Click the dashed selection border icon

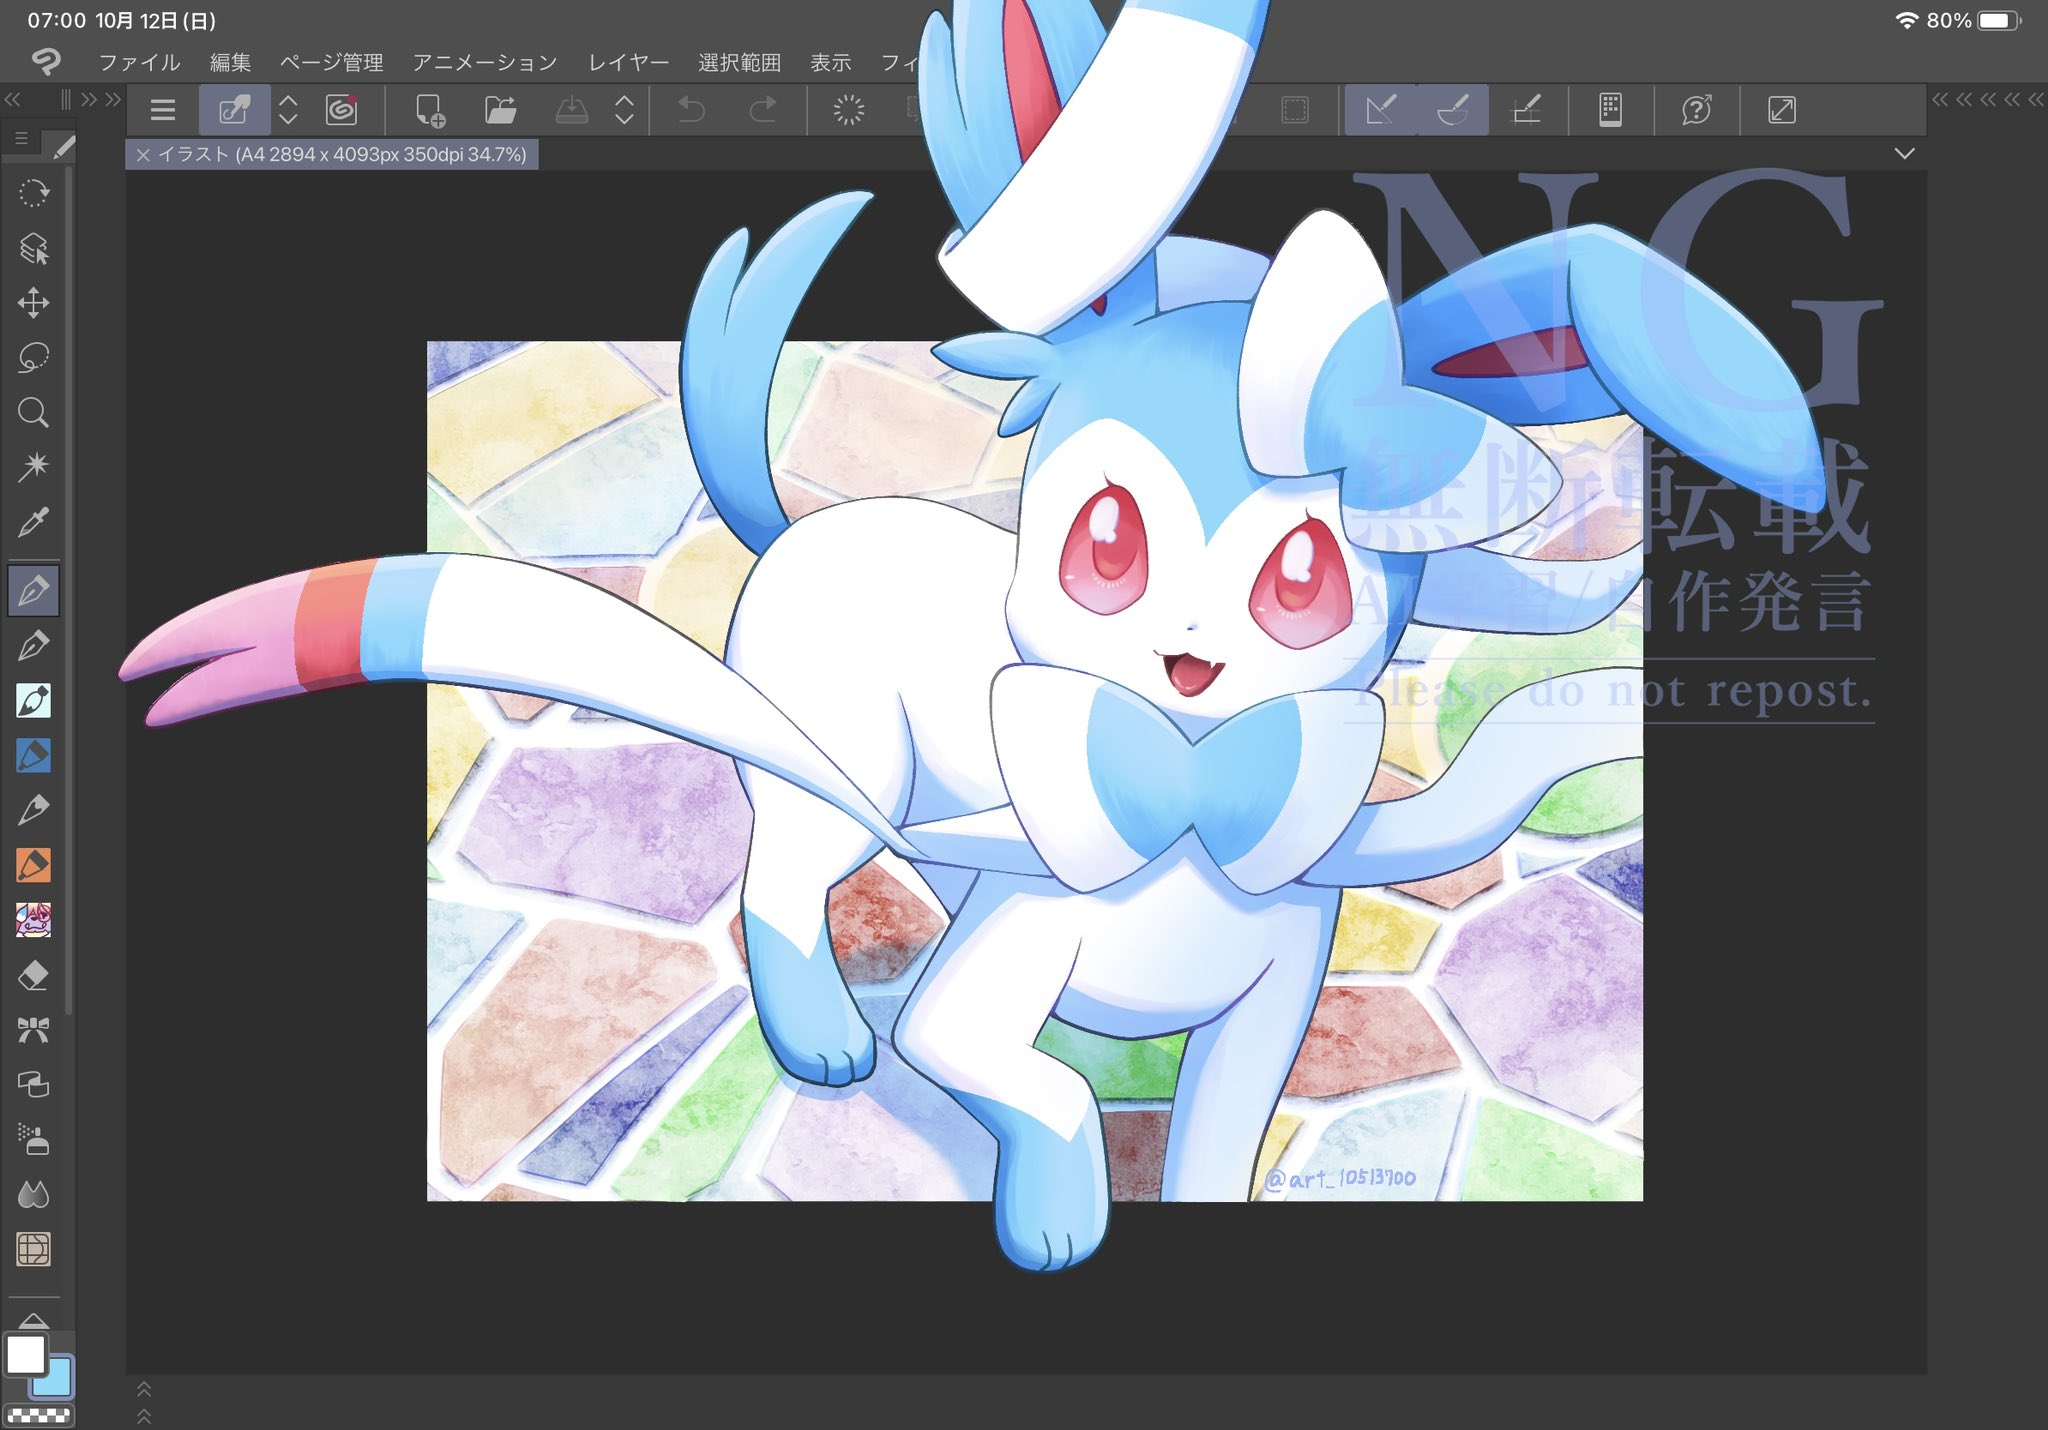(x=1295, y=110)
